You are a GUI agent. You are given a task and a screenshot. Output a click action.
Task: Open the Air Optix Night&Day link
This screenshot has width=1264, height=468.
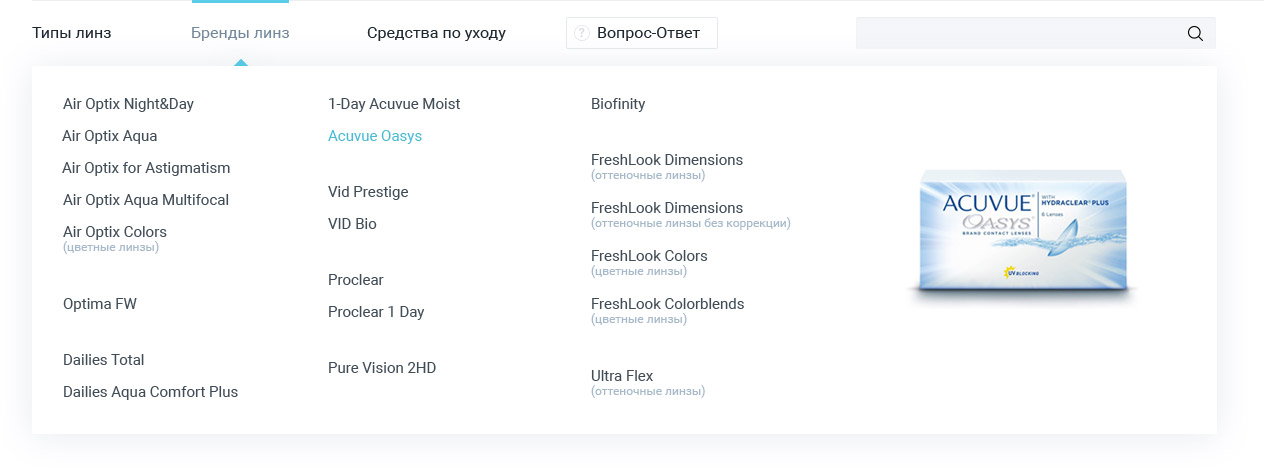128,104
